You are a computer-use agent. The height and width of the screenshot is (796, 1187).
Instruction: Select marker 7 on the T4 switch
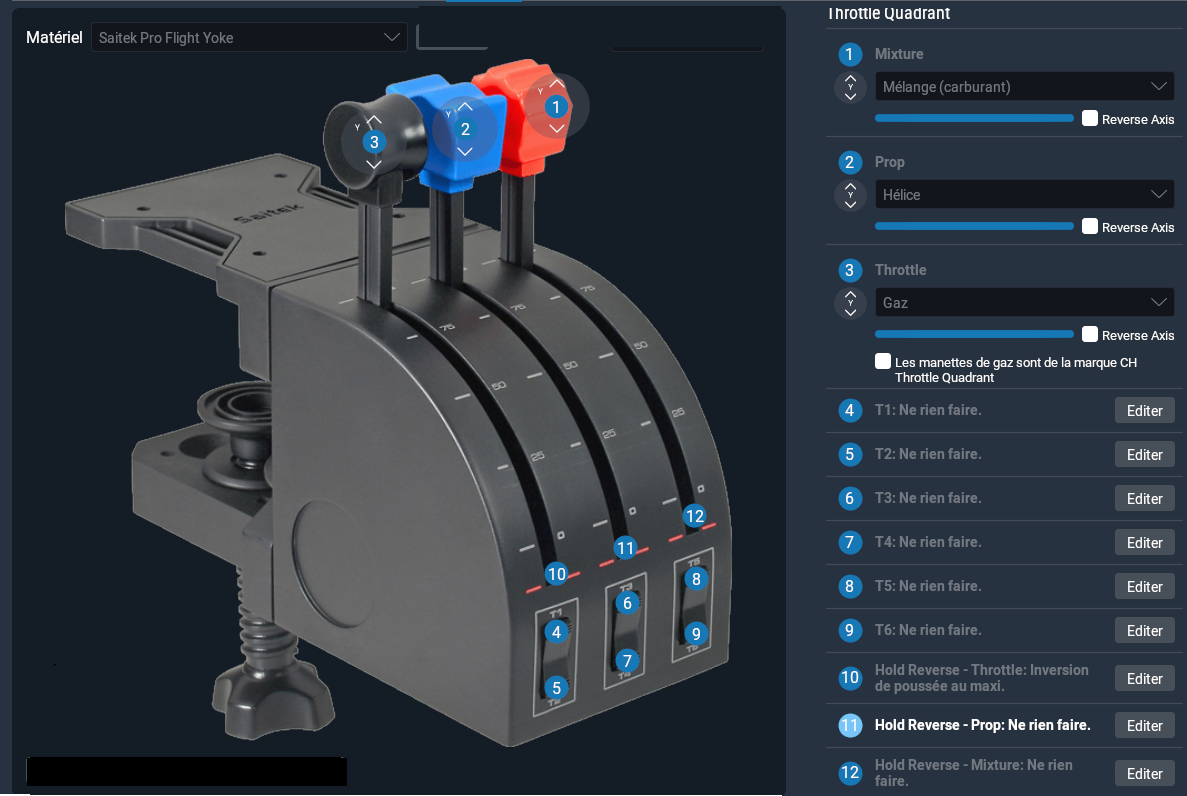click(x=627, y=660)
